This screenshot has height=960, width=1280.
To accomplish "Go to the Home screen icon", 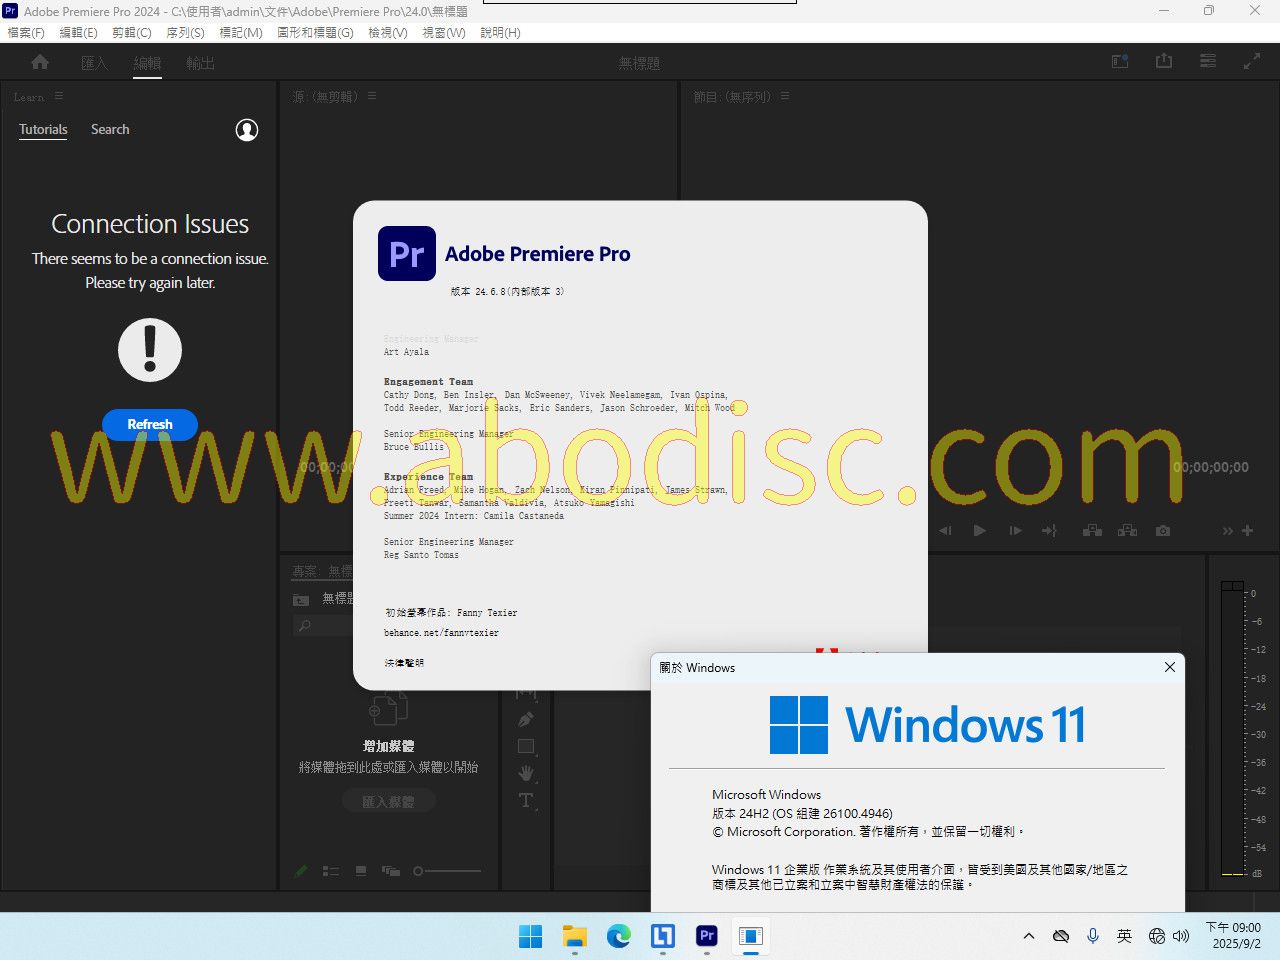I will [40, 62].
